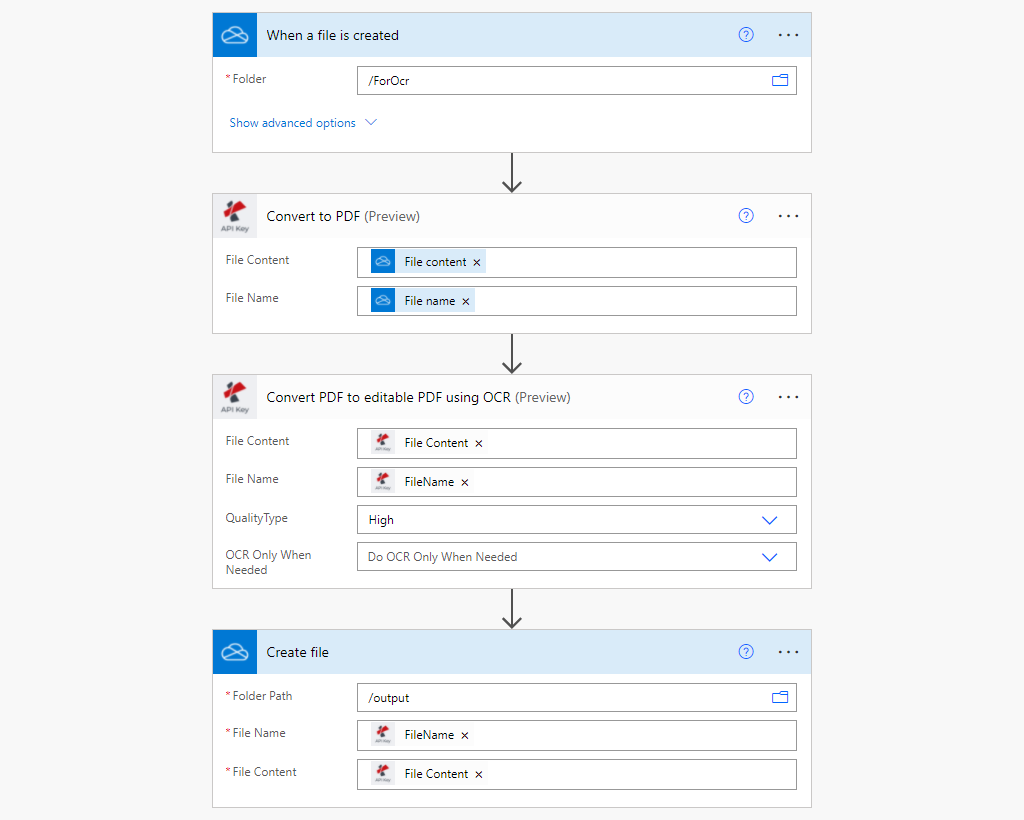Open help for the Create file action

(x=745, y=651)
